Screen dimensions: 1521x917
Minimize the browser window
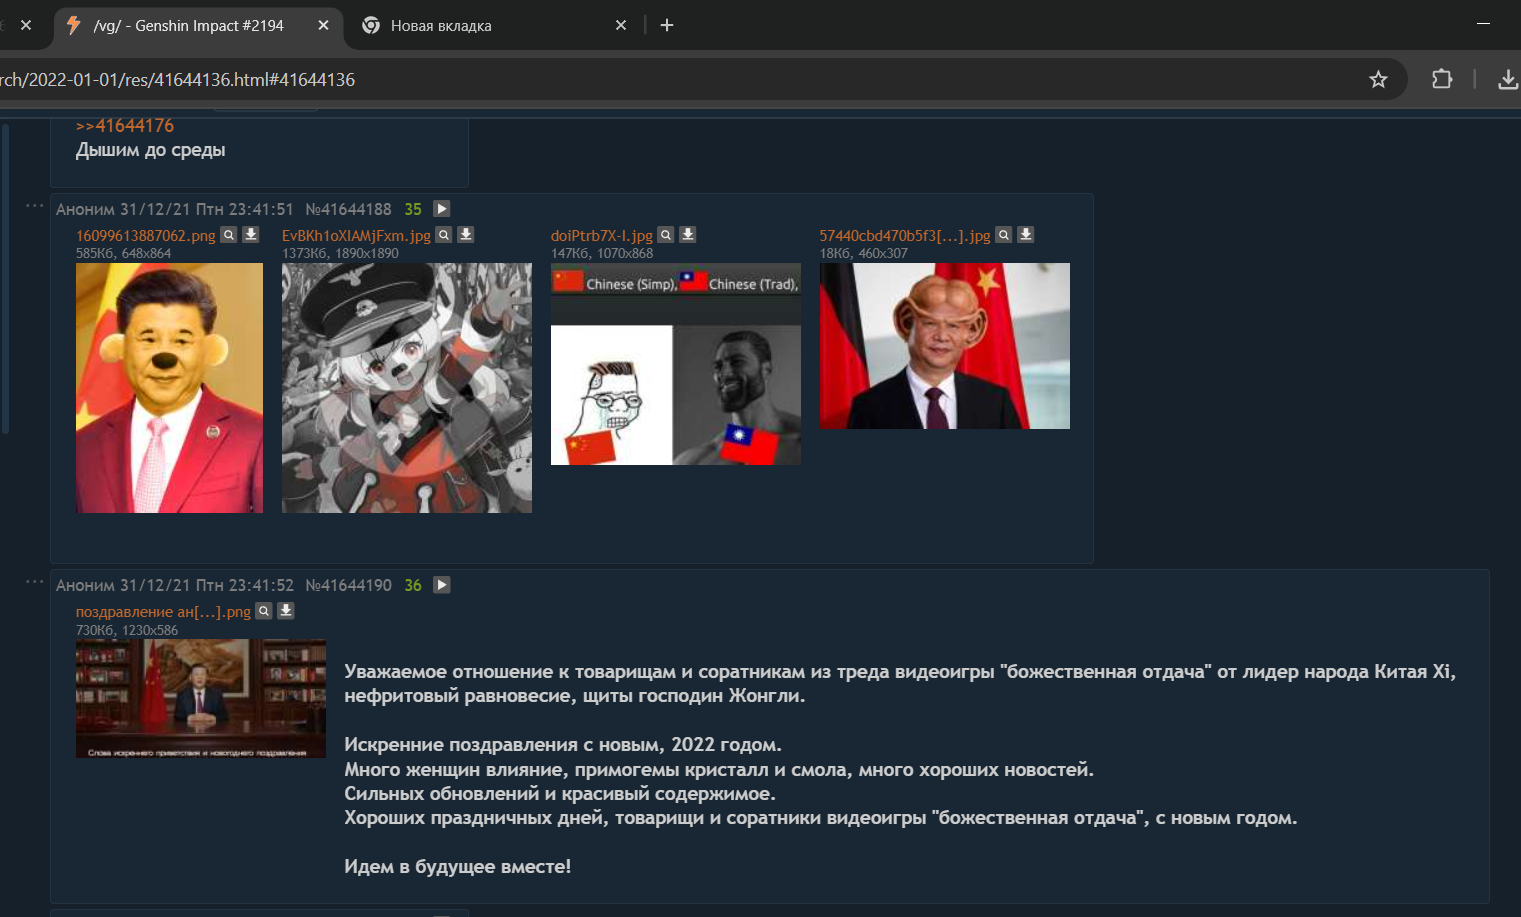pyautogui.click(x=1484, y=24)
